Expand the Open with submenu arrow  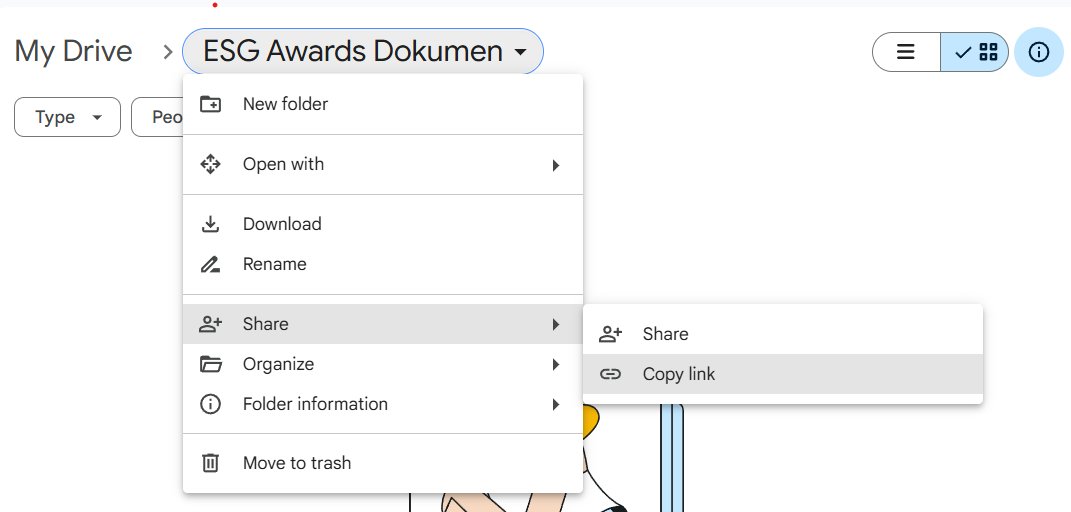(x=556, y=165)
